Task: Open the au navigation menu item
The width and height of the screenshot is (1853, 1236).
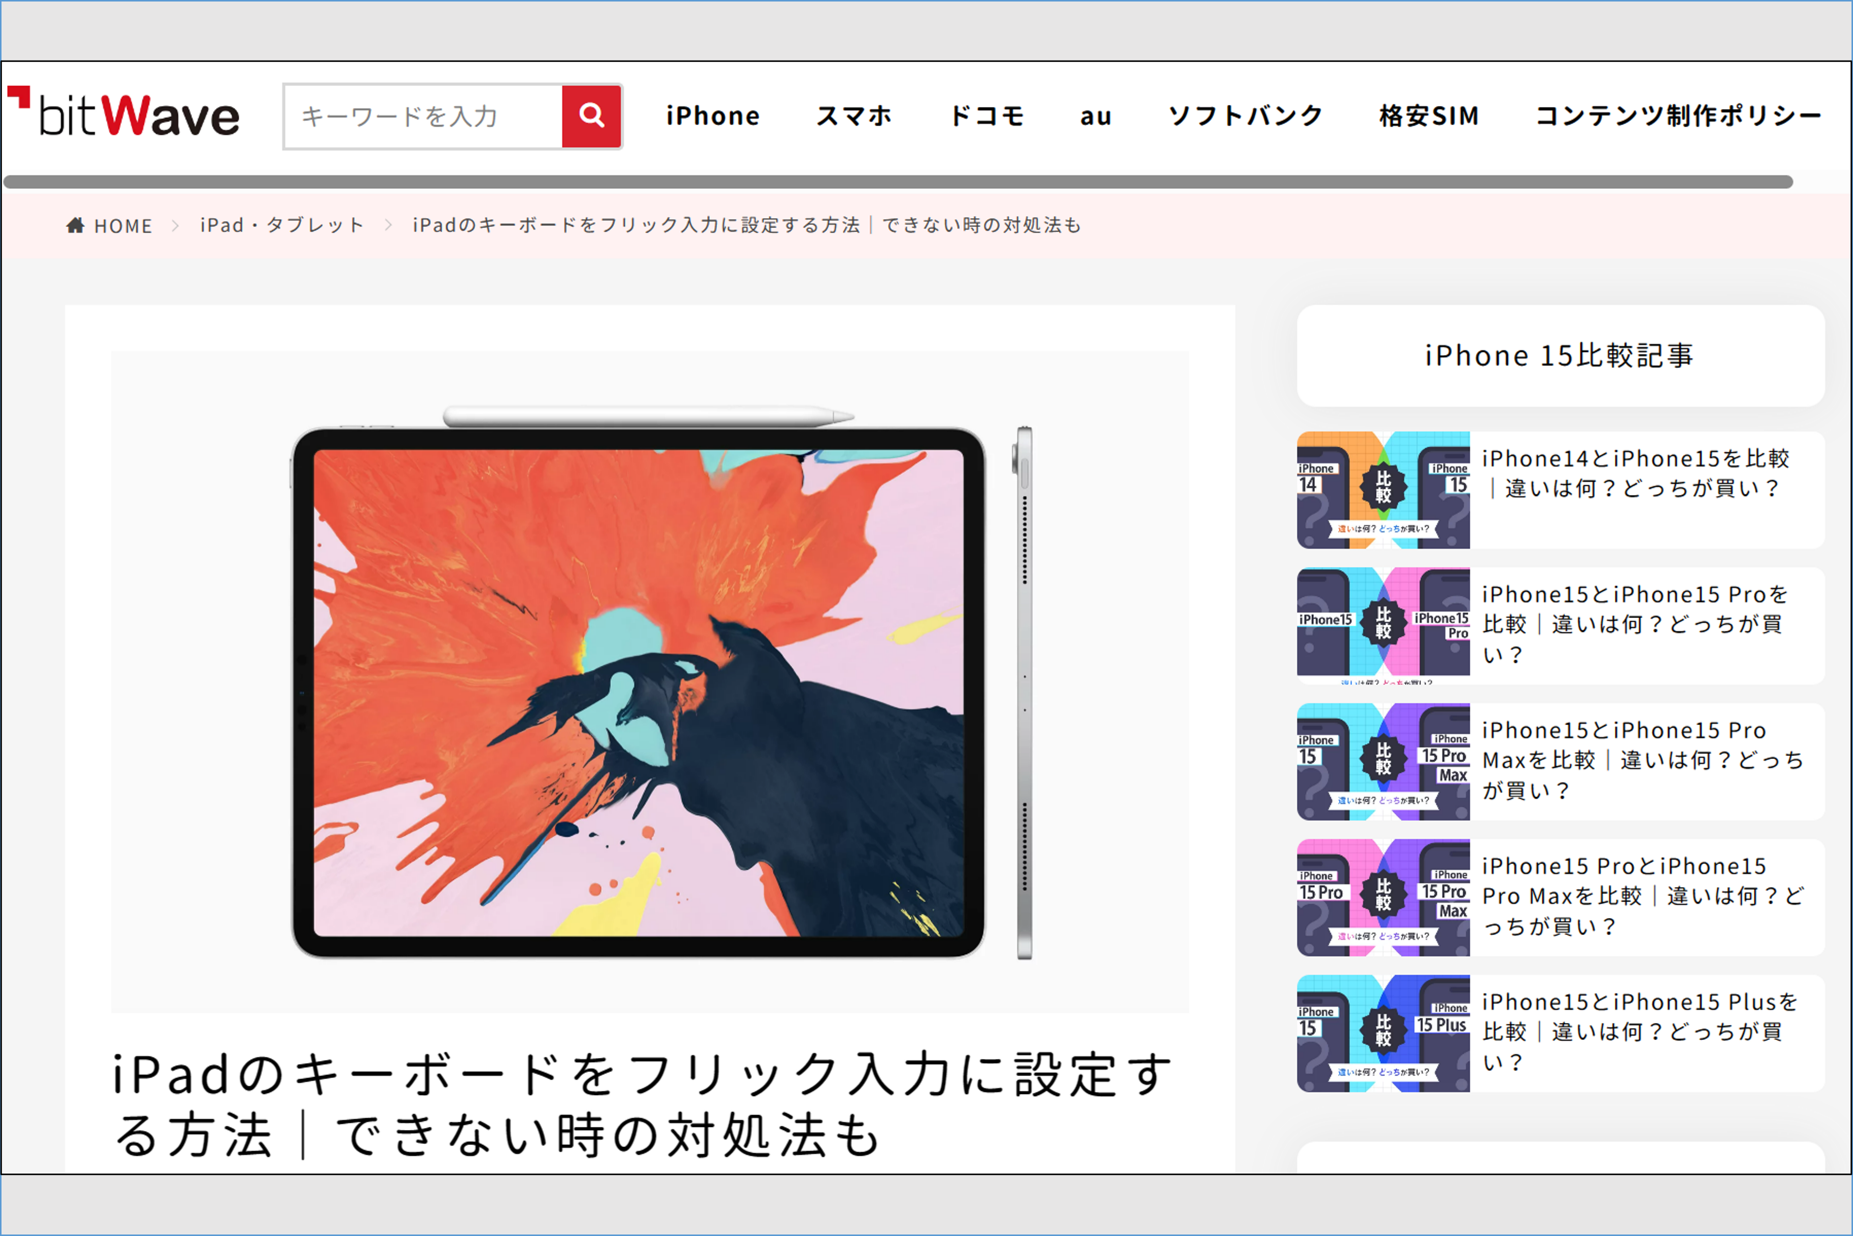Action: [x=1096, y=116]
